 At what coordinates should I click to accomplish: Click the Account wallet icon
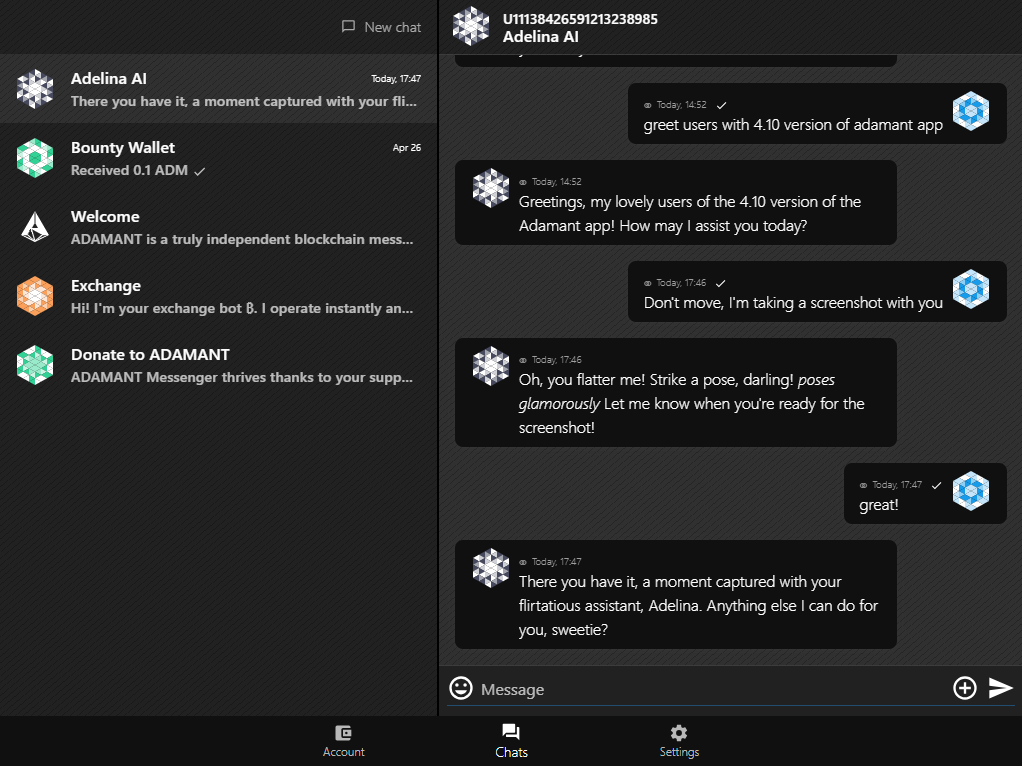[343, 733]
